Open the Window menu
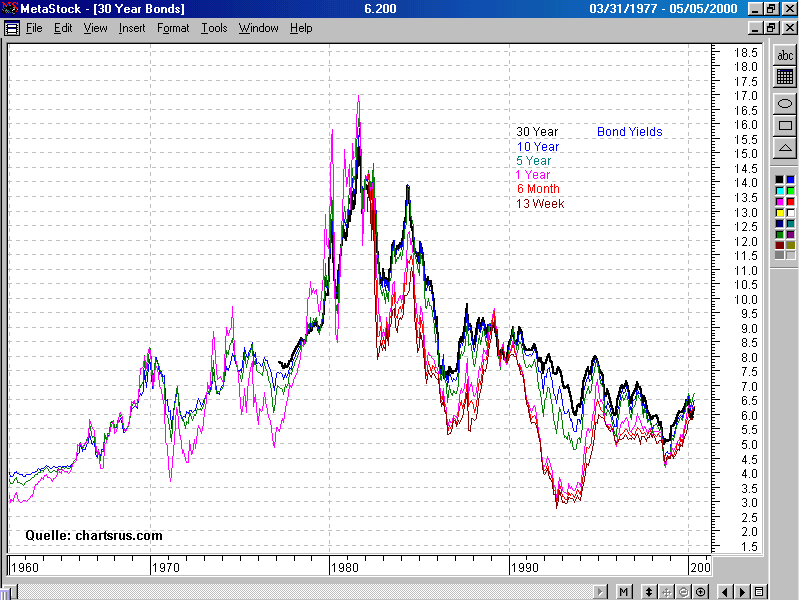The height and width of the screenshot is (600, 800). click(x=259, y=28)
